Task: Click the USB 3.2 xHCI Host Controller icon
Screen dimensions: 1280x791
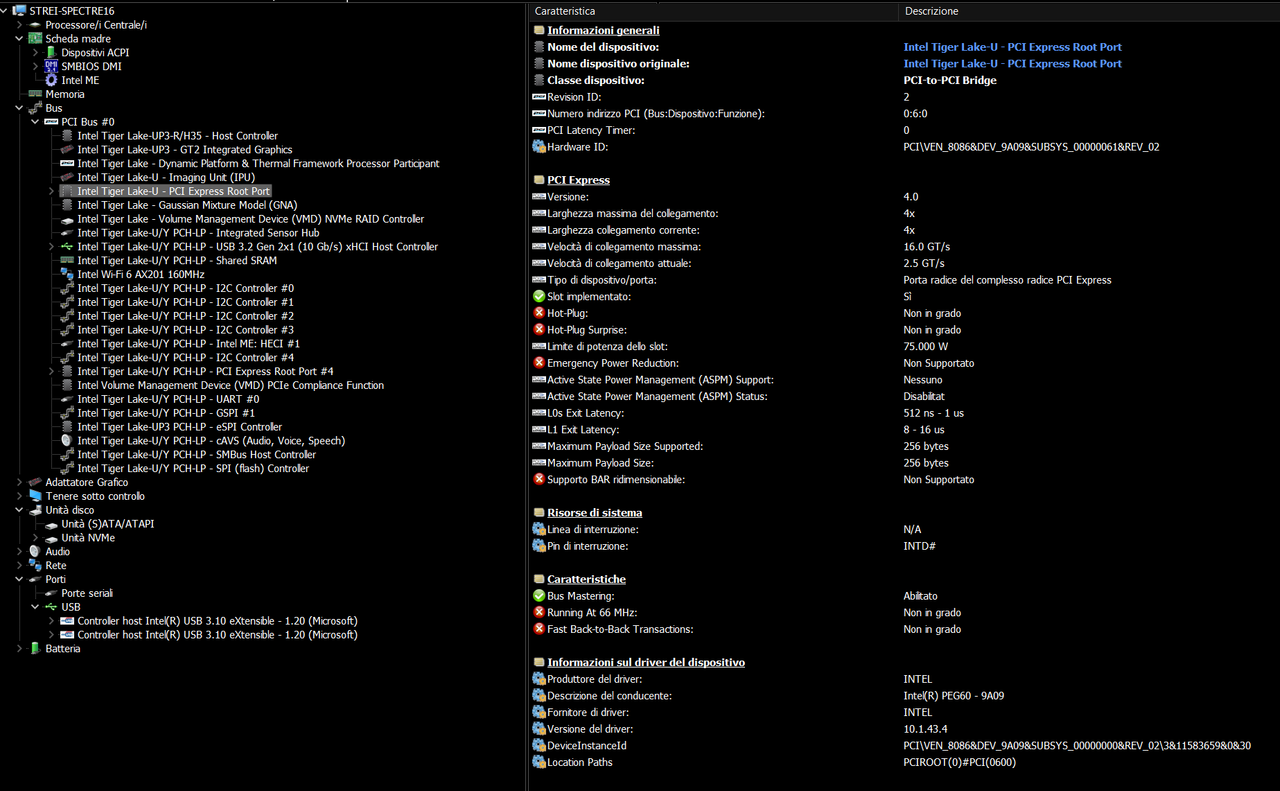Action: point(68,246)
